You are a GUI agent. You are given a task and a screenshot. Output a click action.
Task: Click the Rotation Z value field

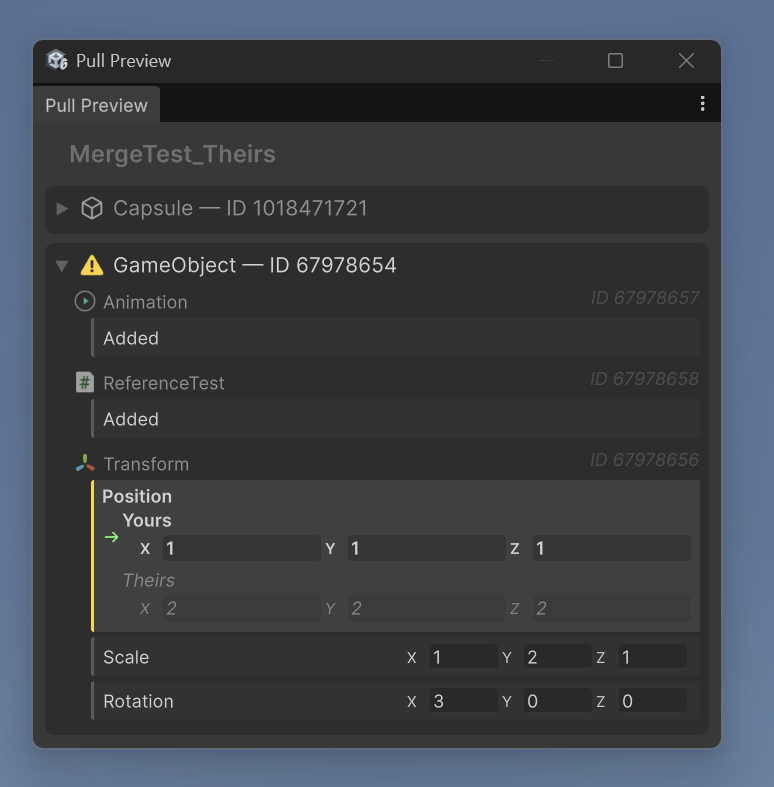(653, 701)
